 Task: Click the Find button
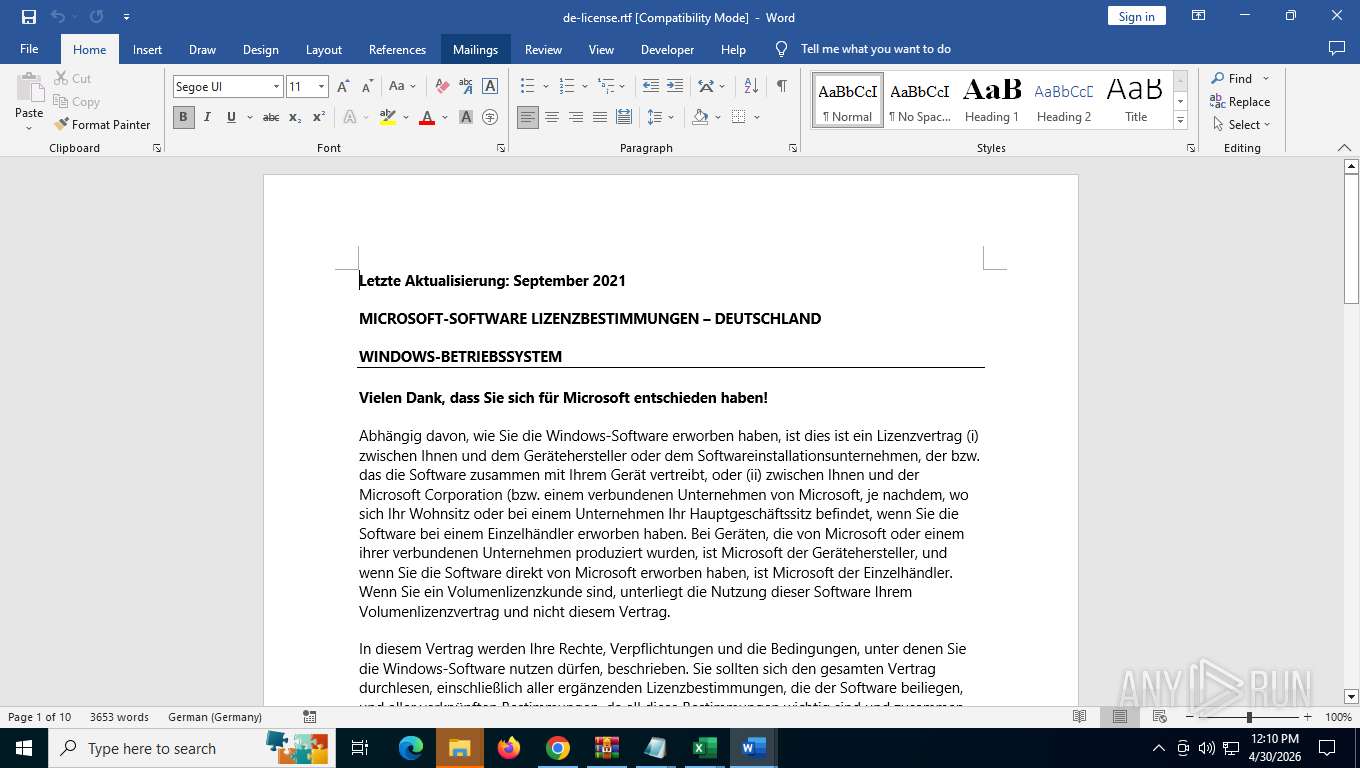pos(1230,78)
